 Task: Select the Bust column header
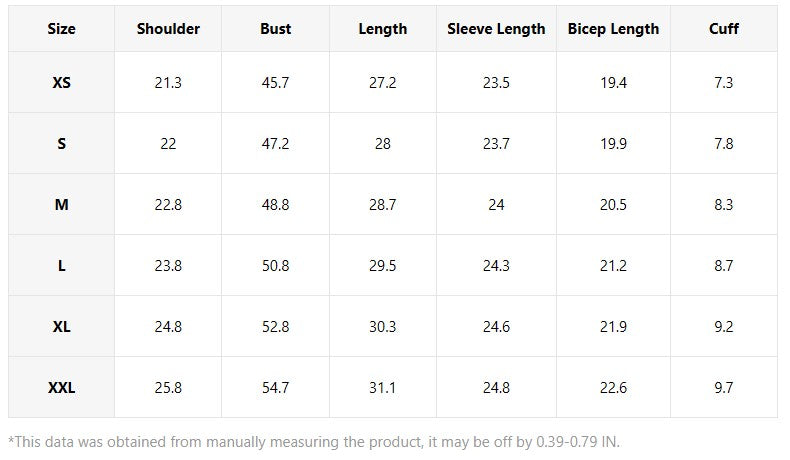276,29
